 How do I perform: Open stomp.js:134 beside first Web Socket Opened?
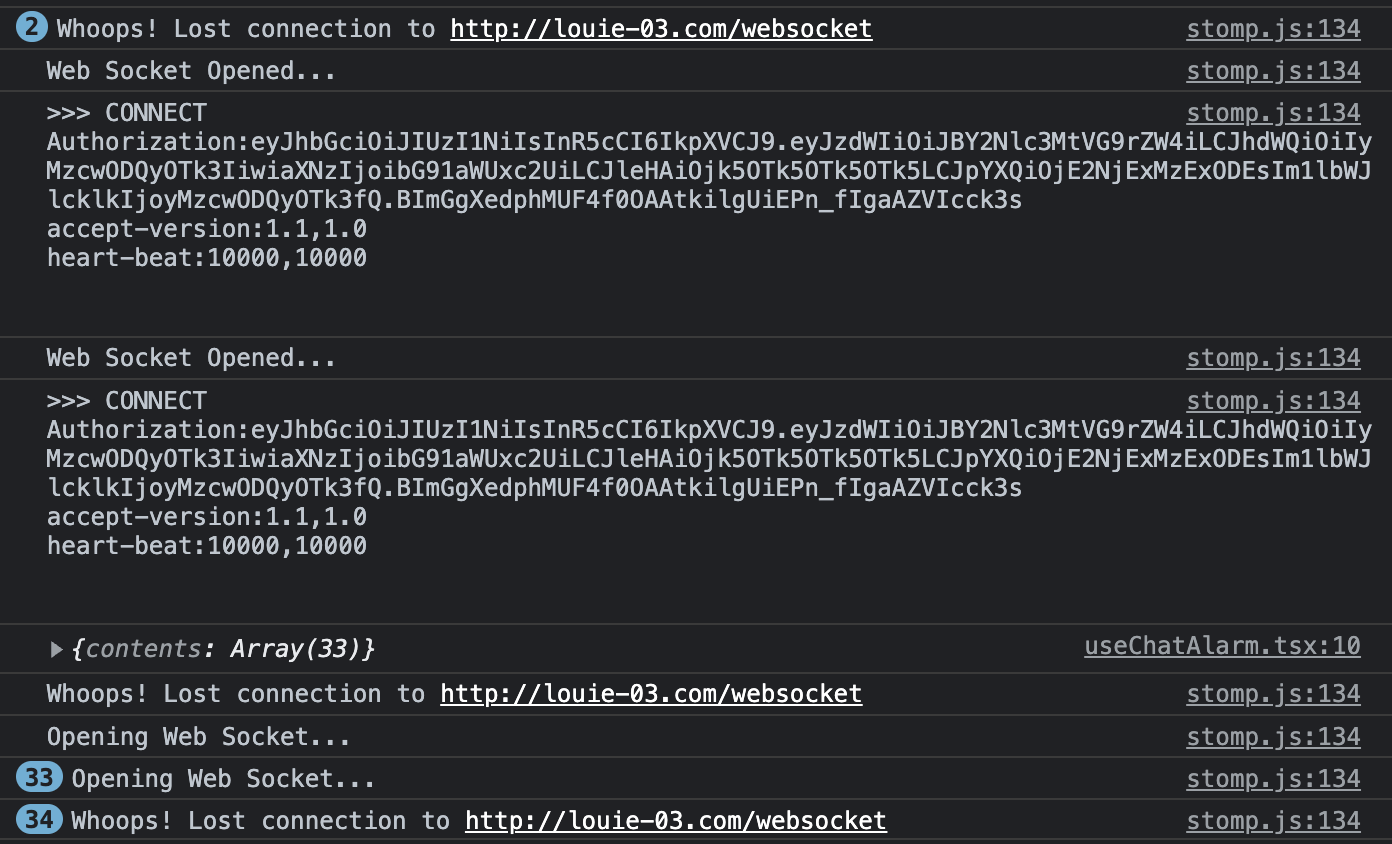[x=1273, y=71]
